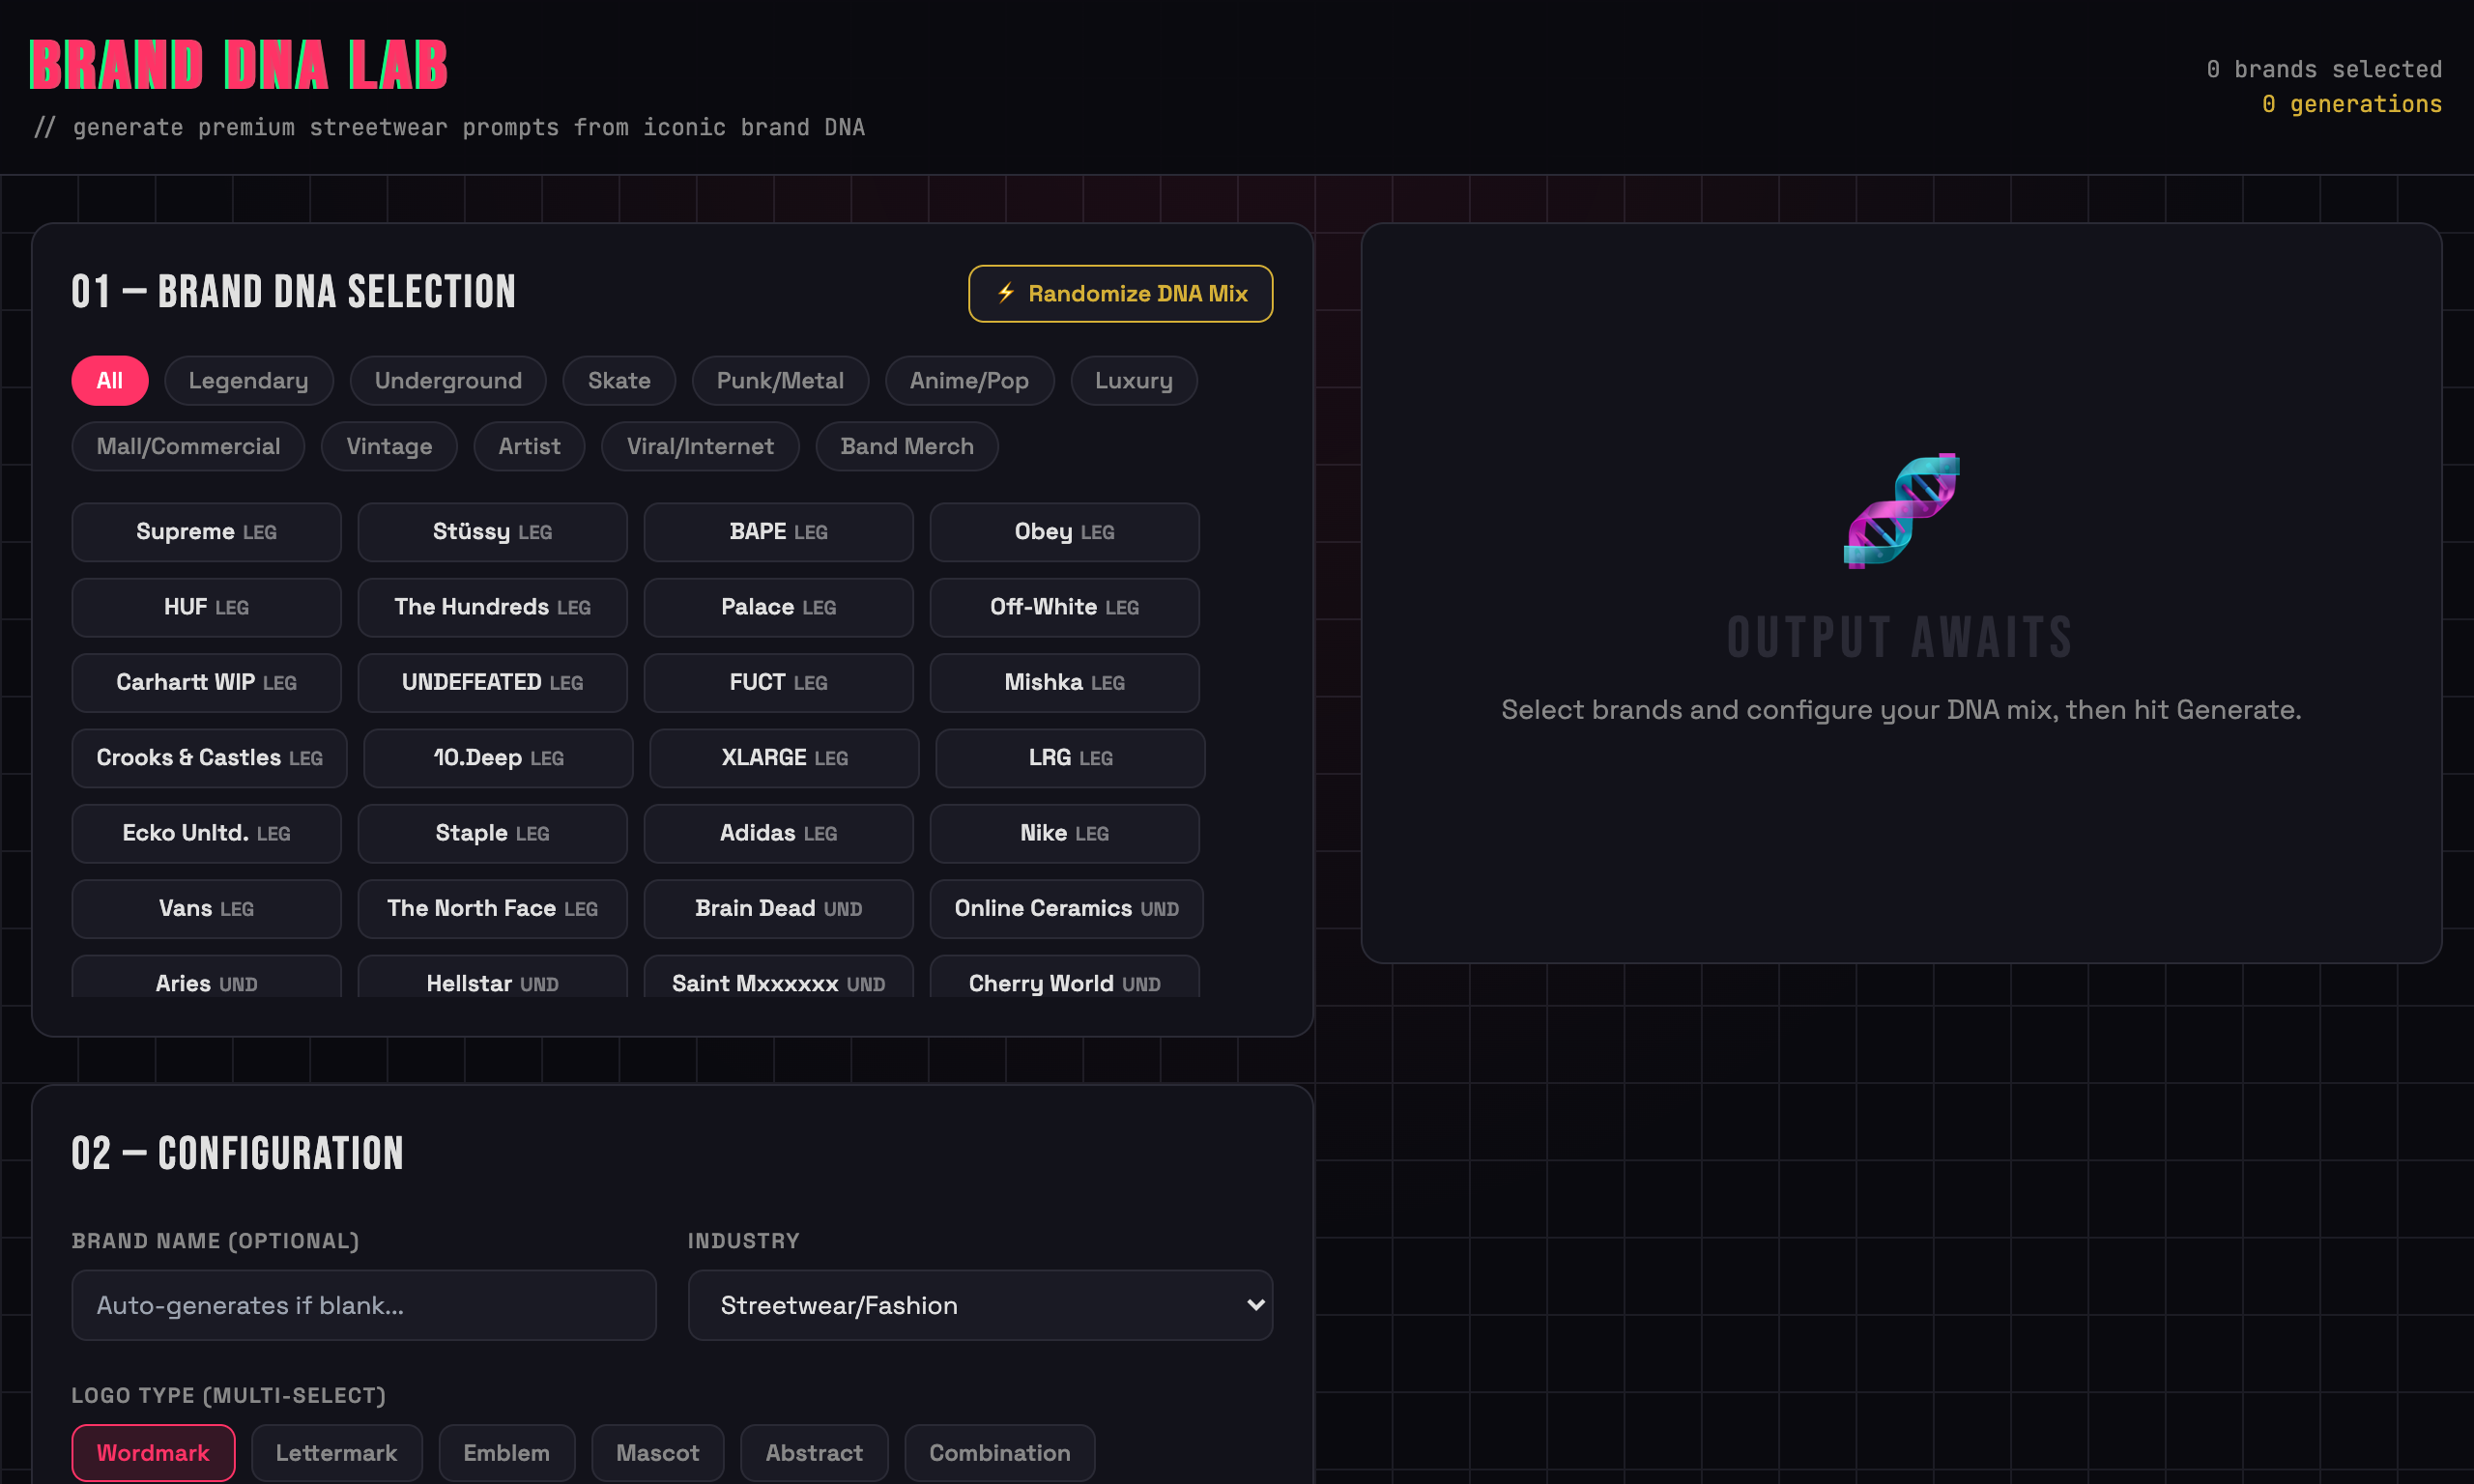Add LRG brand to mix
Viewport: 2474px width, 1484px height.
1071,758
